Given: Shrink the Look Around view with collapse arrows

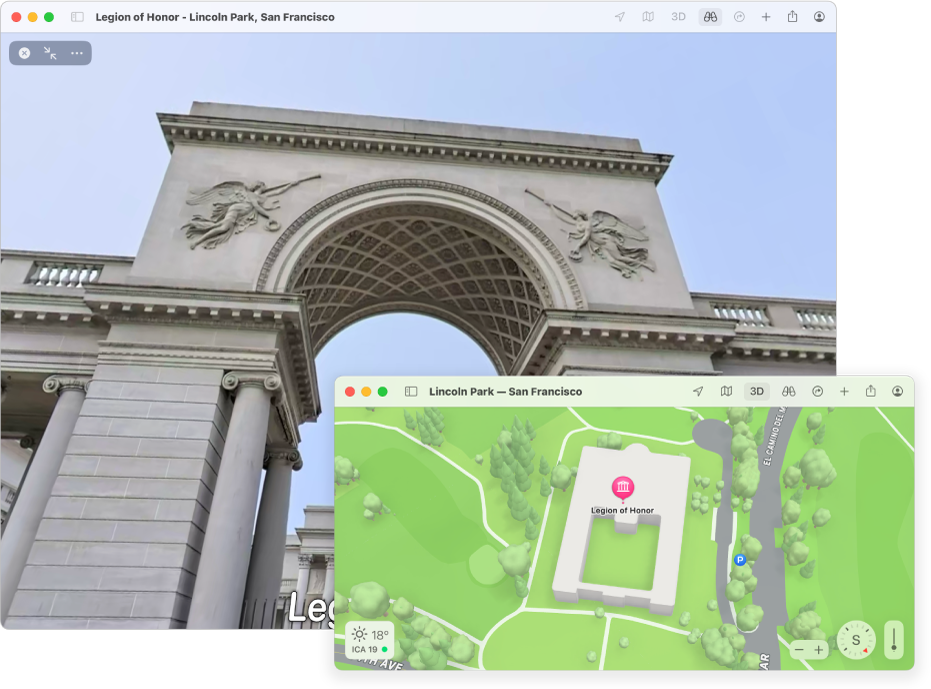Looking at the screenshot, I should [x=50, y=53].
